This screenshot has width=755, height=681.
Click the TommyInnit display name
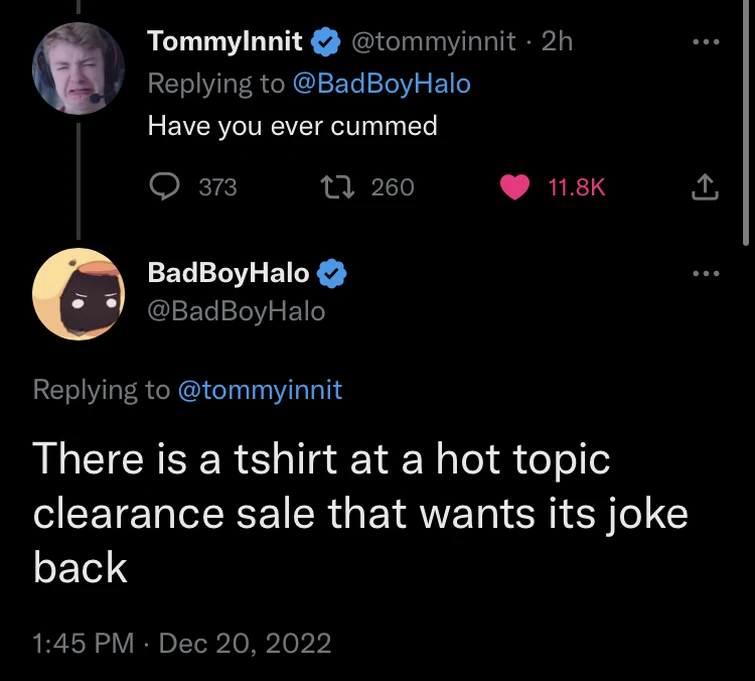point(224,42)
